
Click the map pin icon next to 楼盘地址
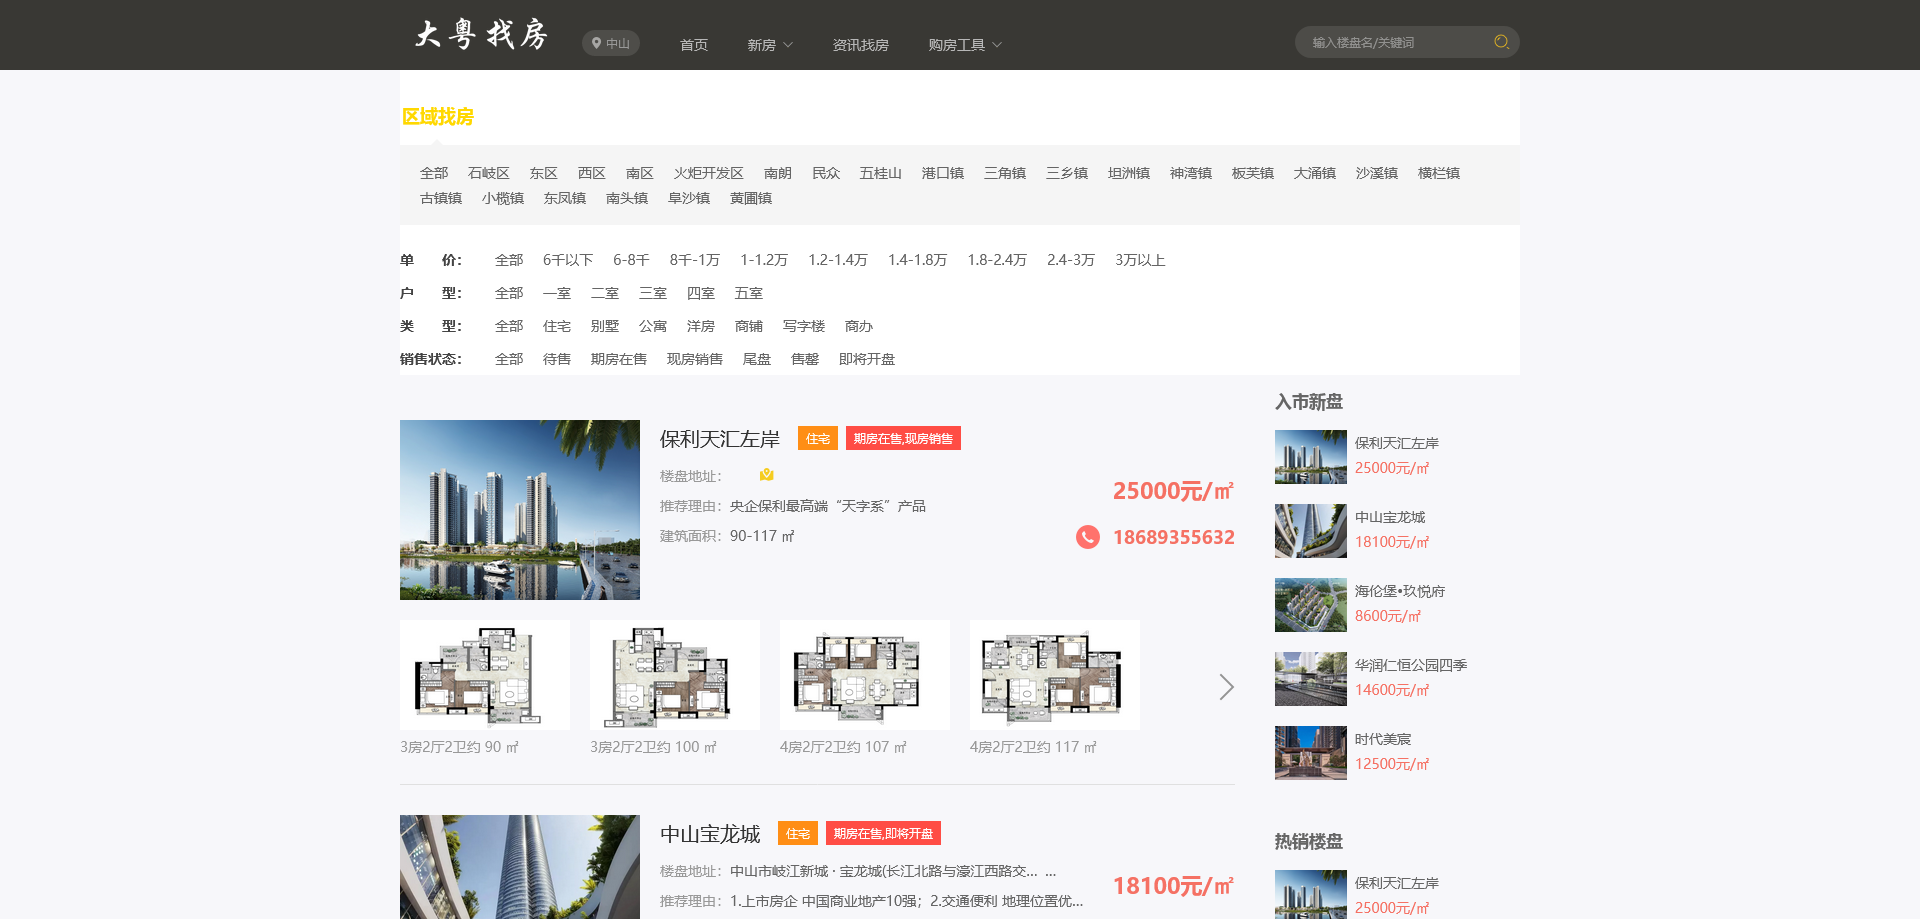point(766,474)
